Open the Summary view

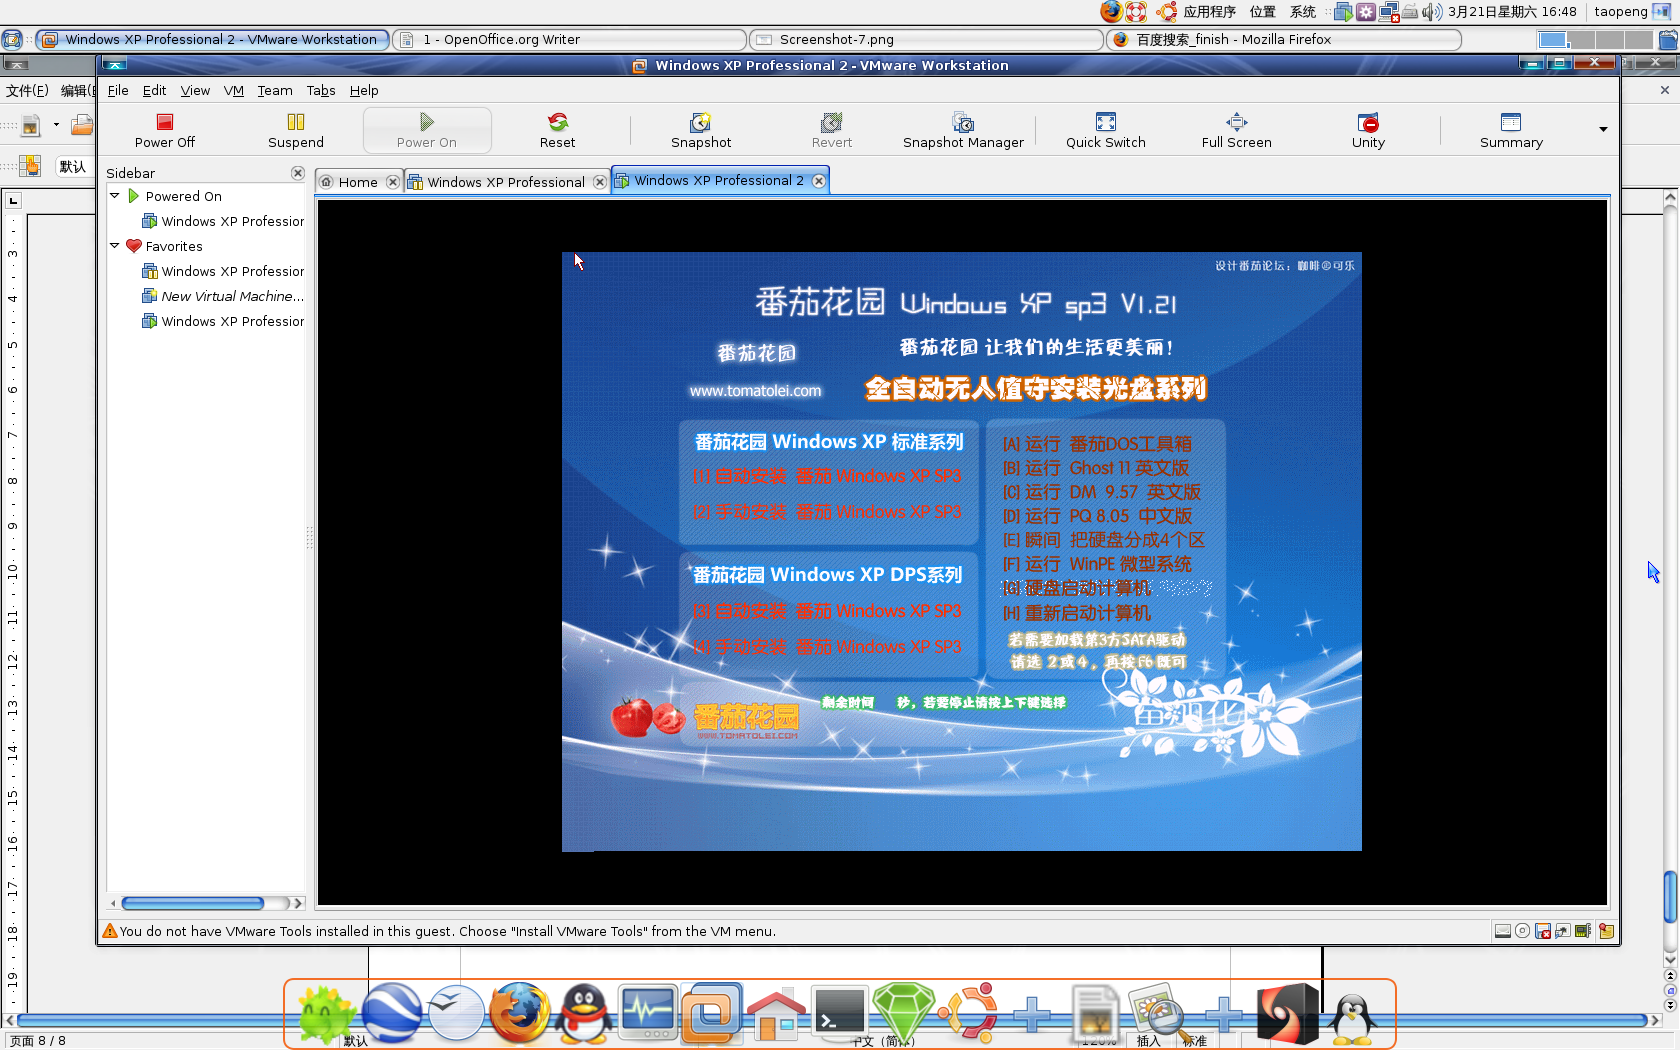1511,131
